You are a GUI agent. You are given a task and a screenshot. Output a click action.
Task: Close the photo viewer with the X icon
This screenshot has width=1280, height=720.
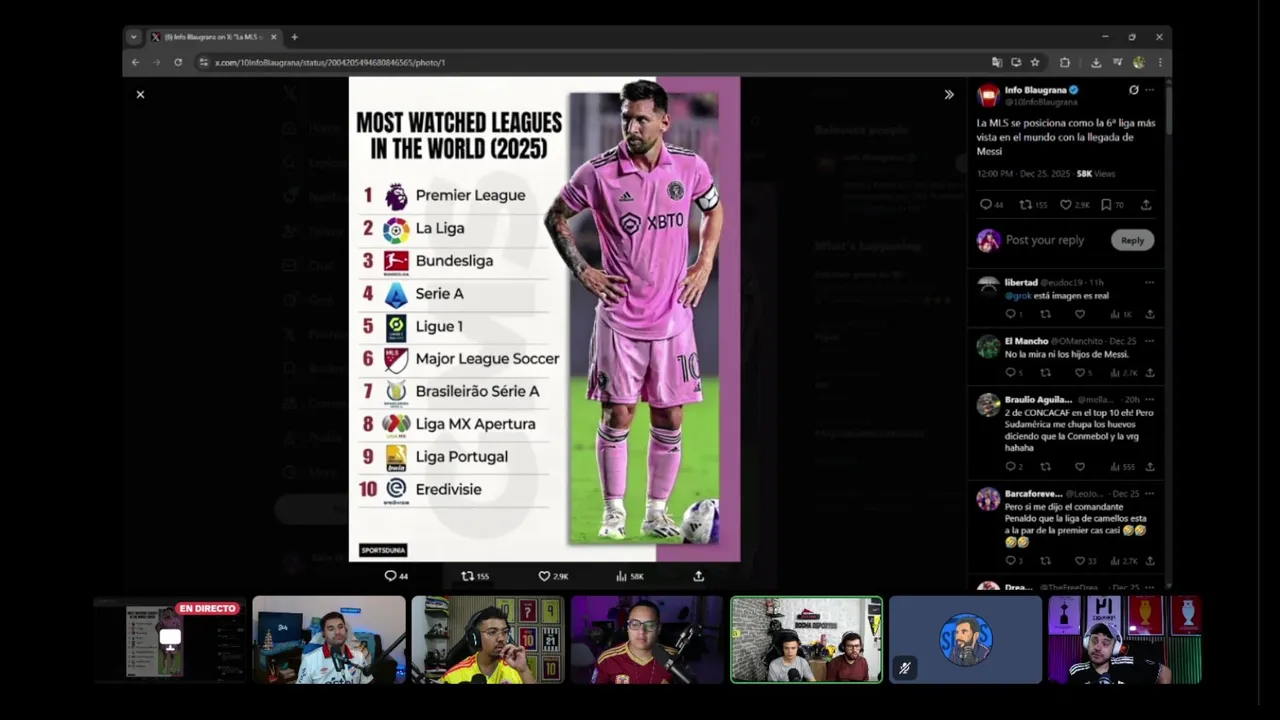point(140,94)
